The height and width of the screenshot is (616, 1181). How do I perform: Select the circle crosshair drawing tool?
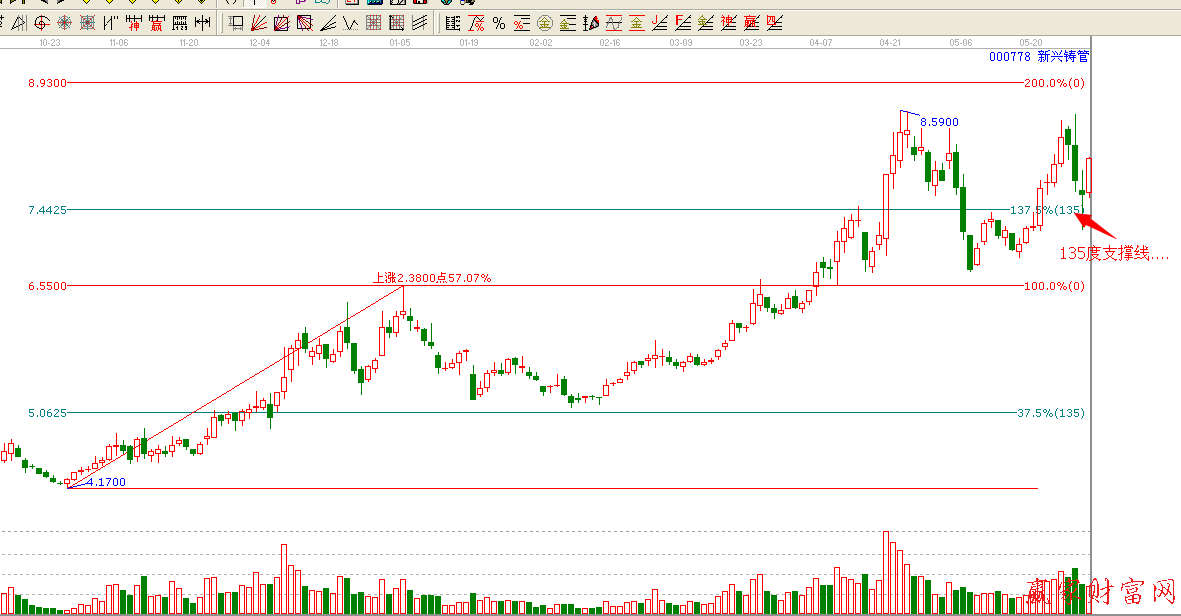tap(42, 23)
